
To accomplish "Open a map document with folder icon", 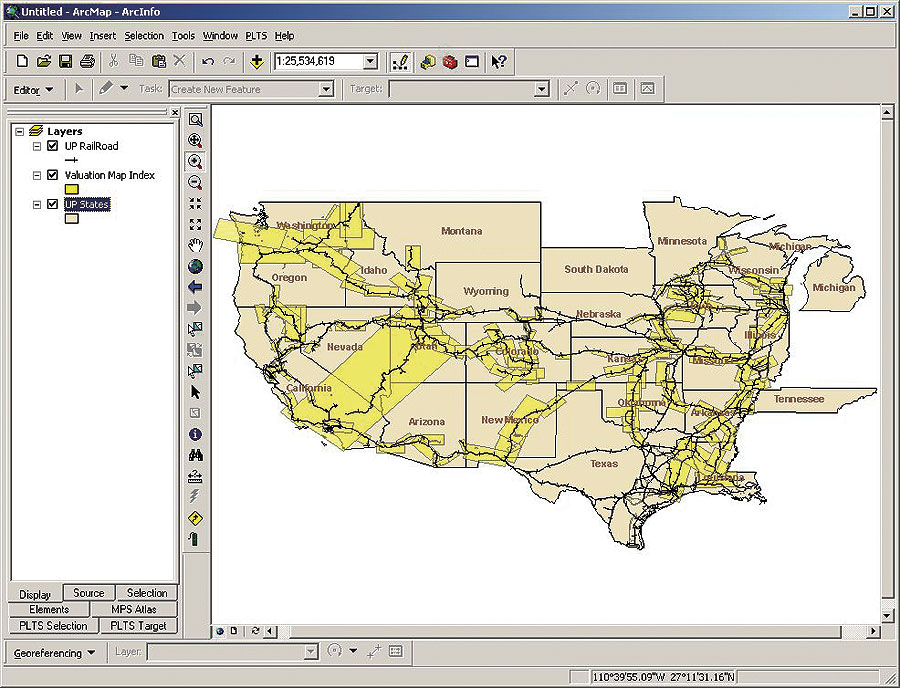I will [44, 61].
